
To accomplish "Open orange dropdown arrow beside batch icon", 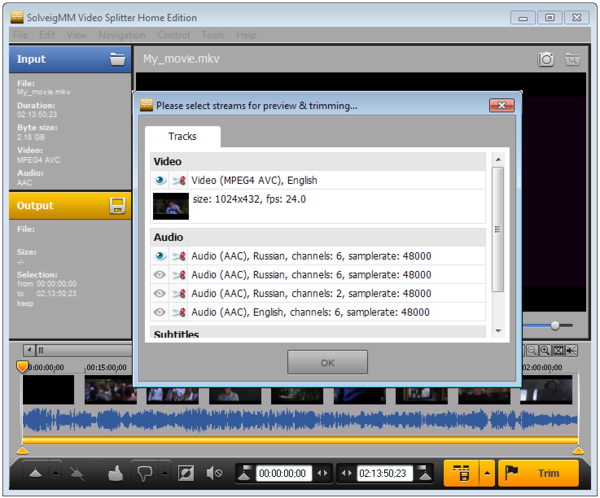I will coord(487,473).
